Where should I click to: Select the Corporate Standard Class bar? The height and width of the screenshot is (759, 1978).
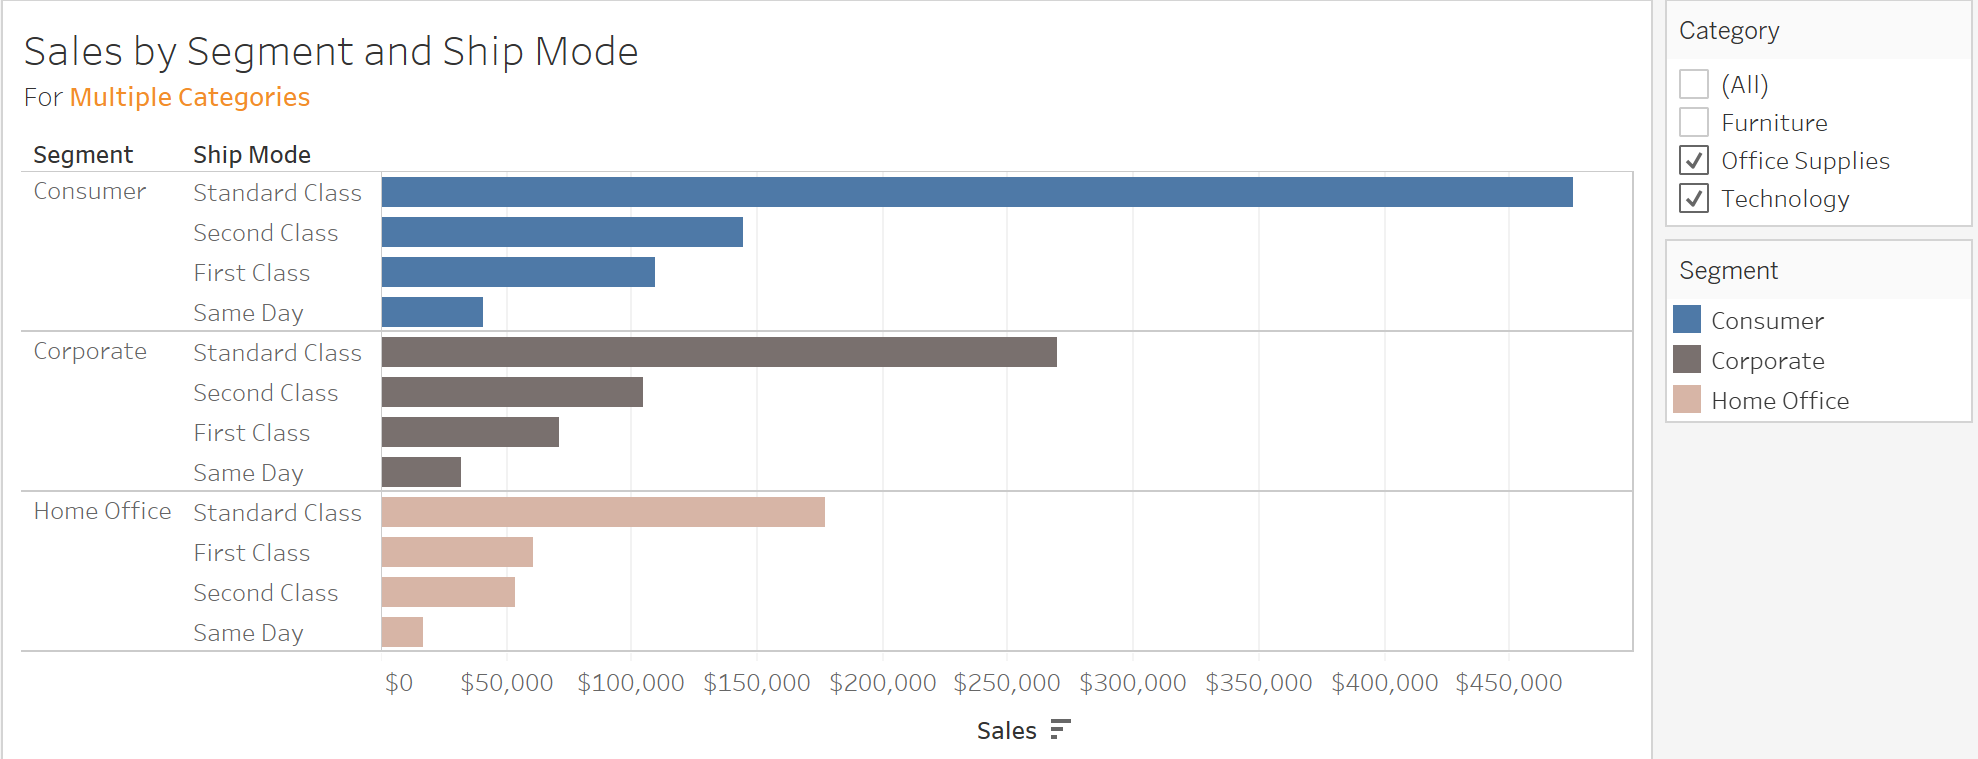coord(719,352)
